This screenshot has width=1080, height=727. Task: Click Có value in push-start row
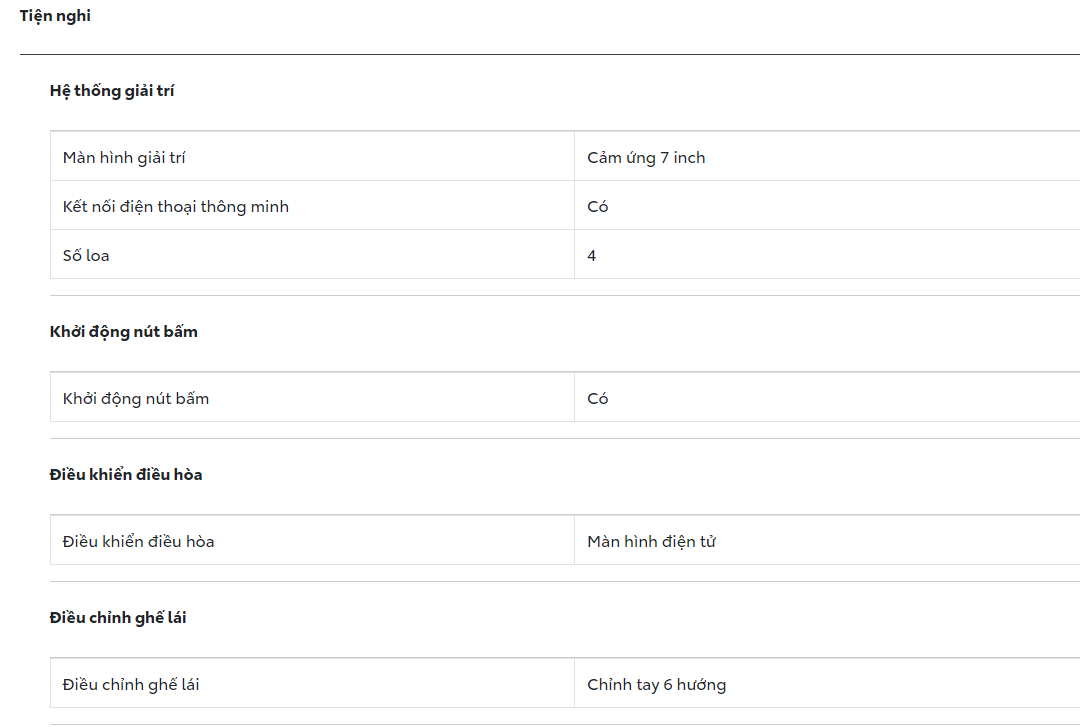tap(598, 399)
